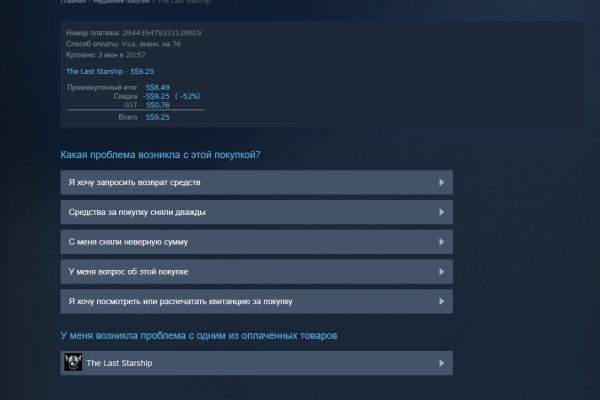Click arrow on double charge row
Image resolution: width=600 pixels, height=400 pixels.
(442, 212)
